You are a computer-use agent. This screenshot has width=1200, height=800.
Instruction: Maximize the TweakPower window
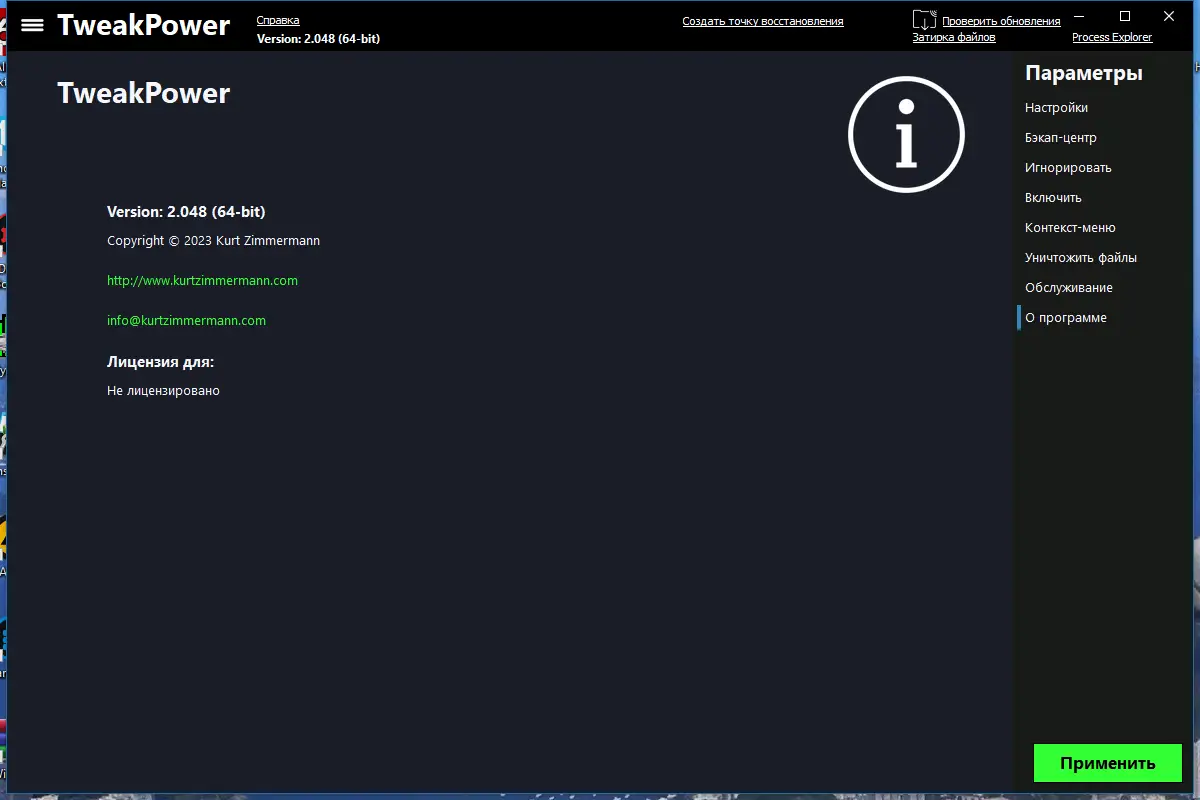point(1124,16)
